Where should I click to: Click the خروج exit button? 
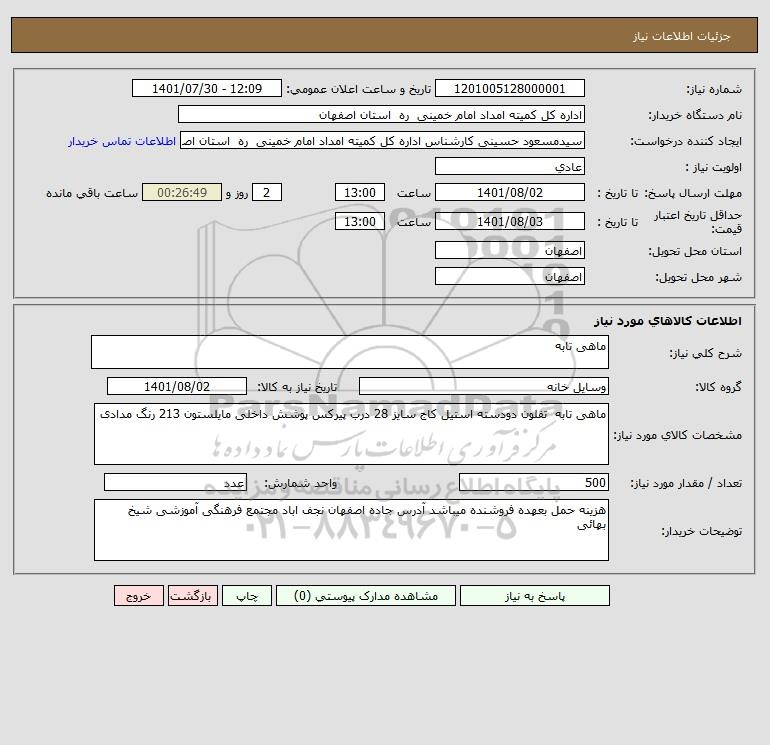(138, 596)
